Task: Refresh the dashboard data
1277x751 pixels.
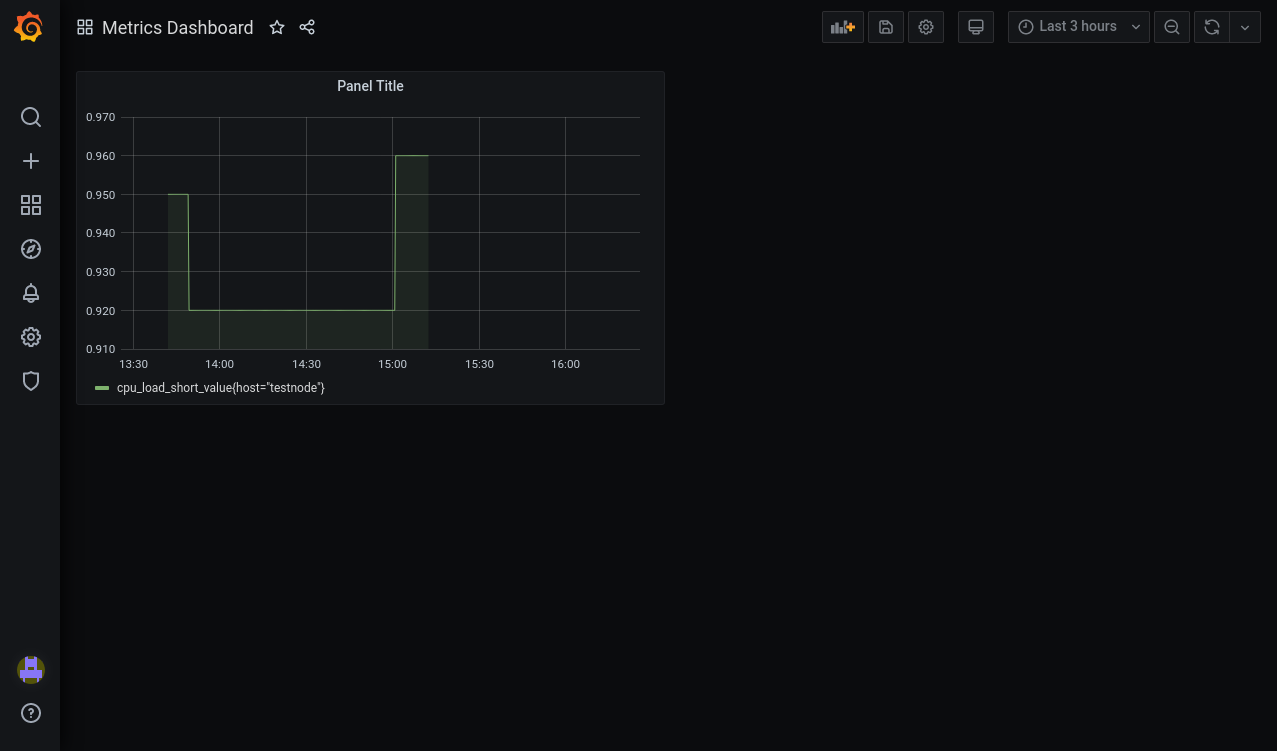Action: coord(1211,27)
